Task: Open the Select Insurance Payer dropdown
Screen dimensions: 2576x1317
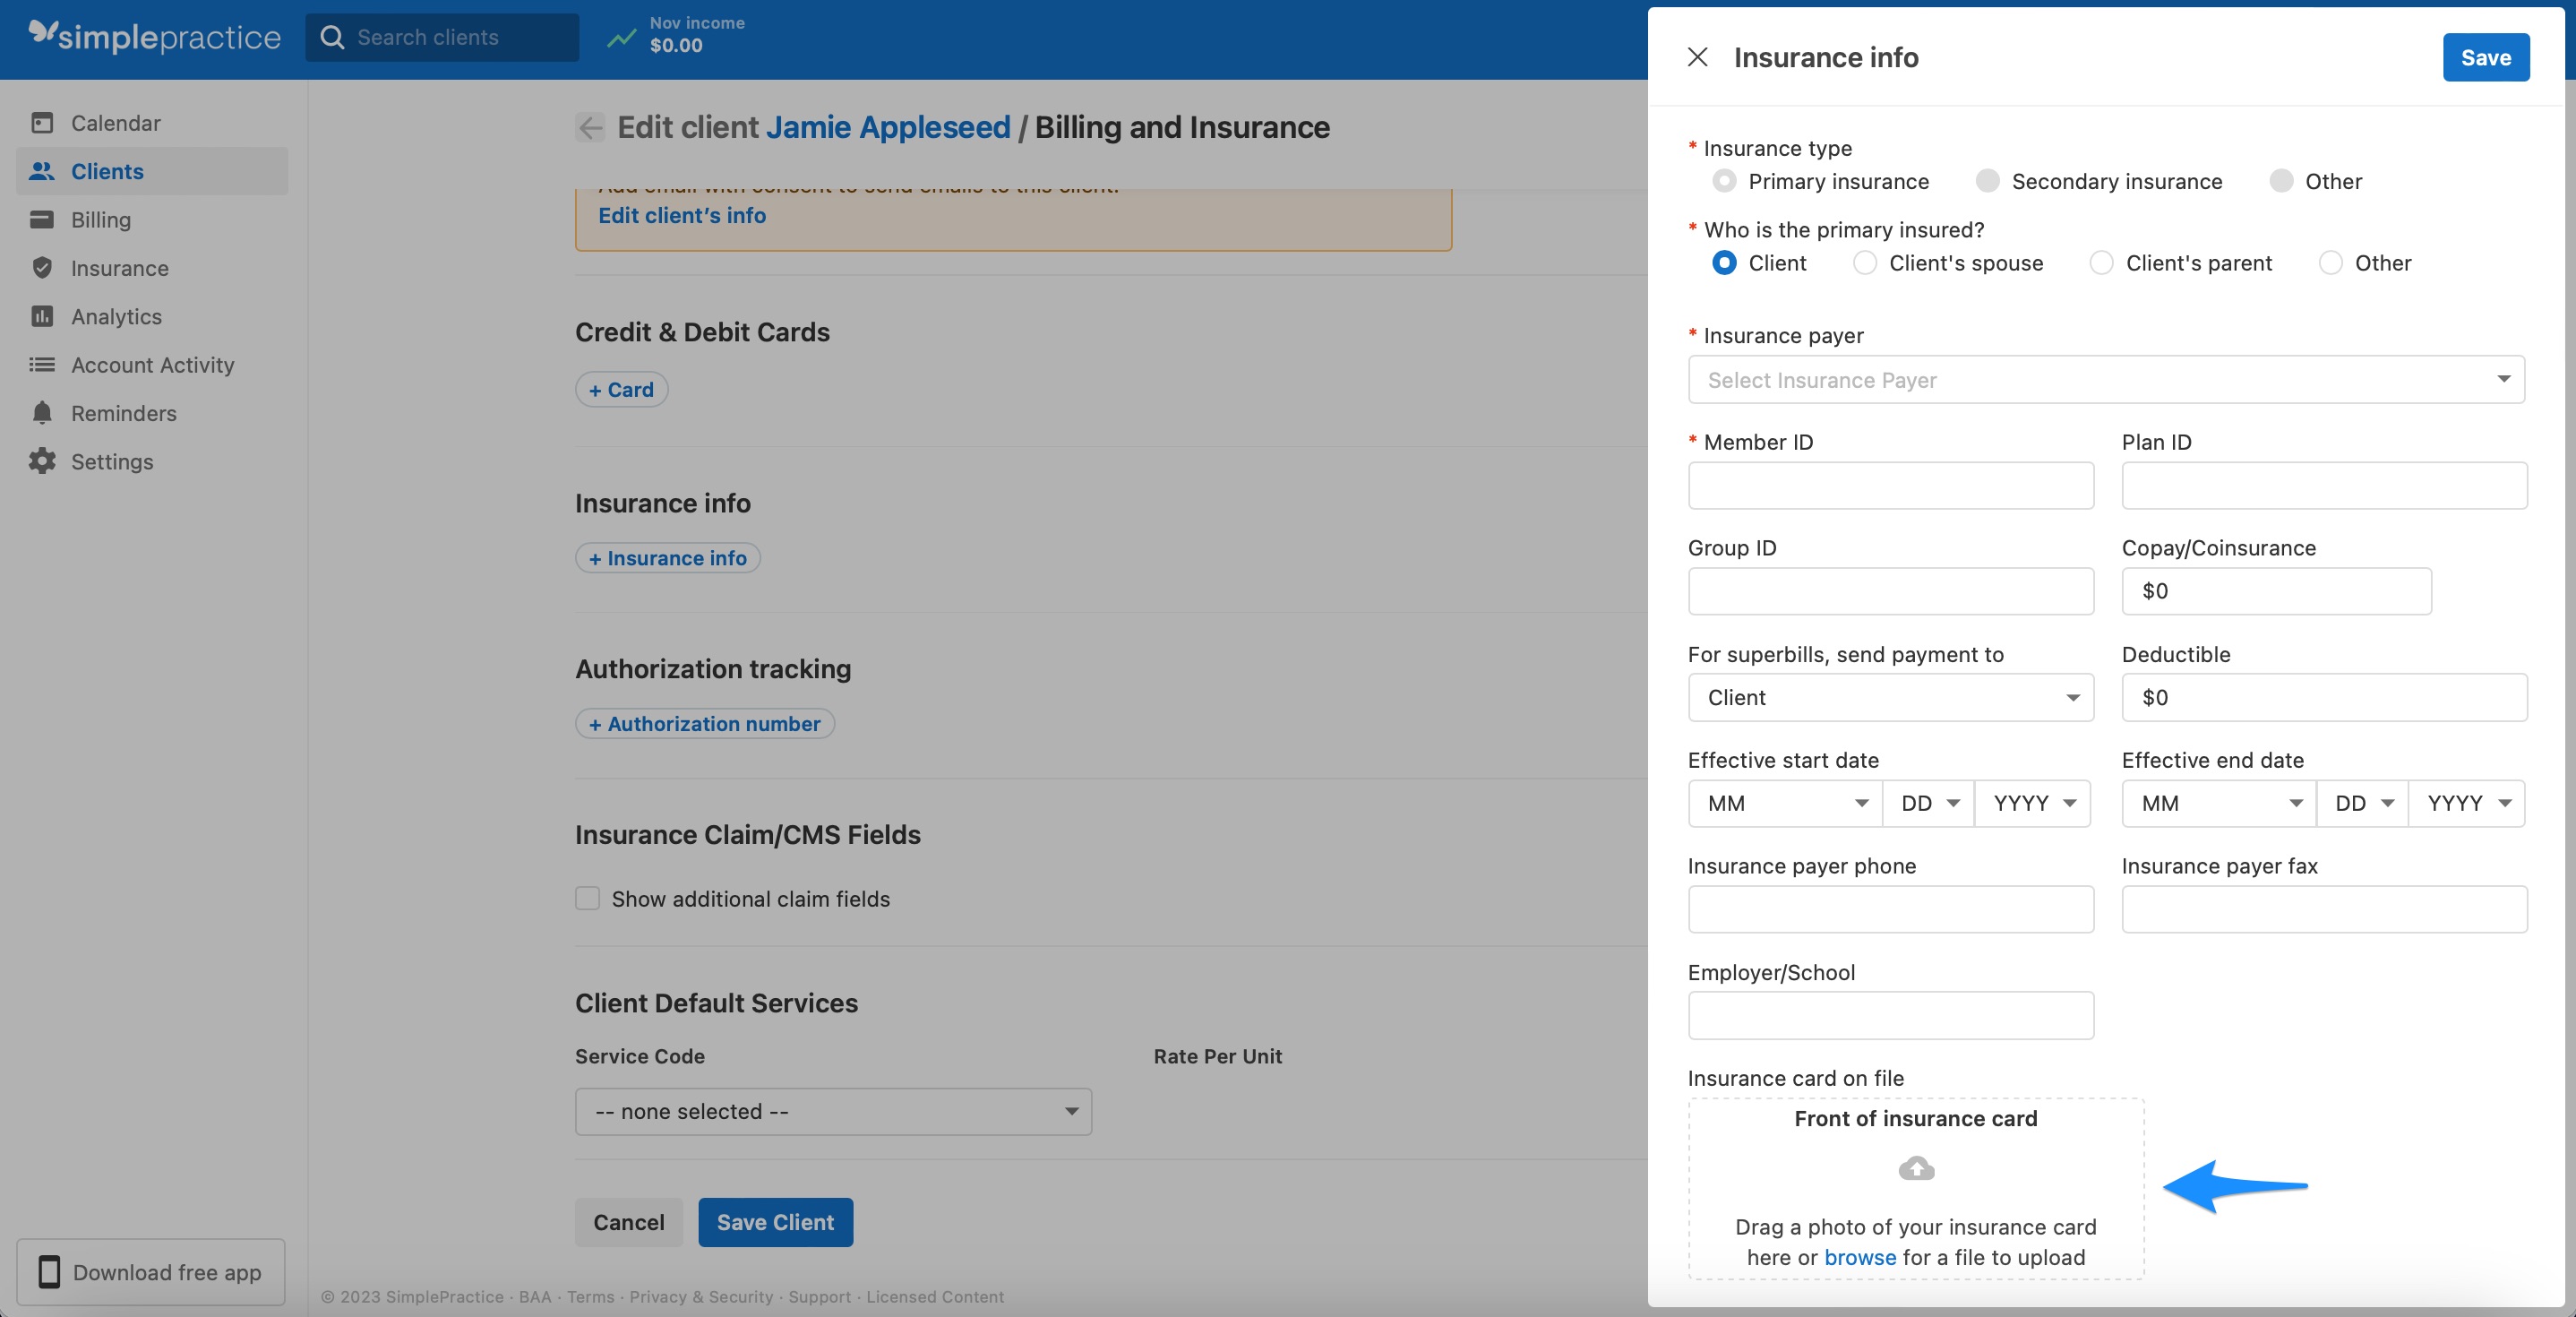Action: (x=2106, y=380)
